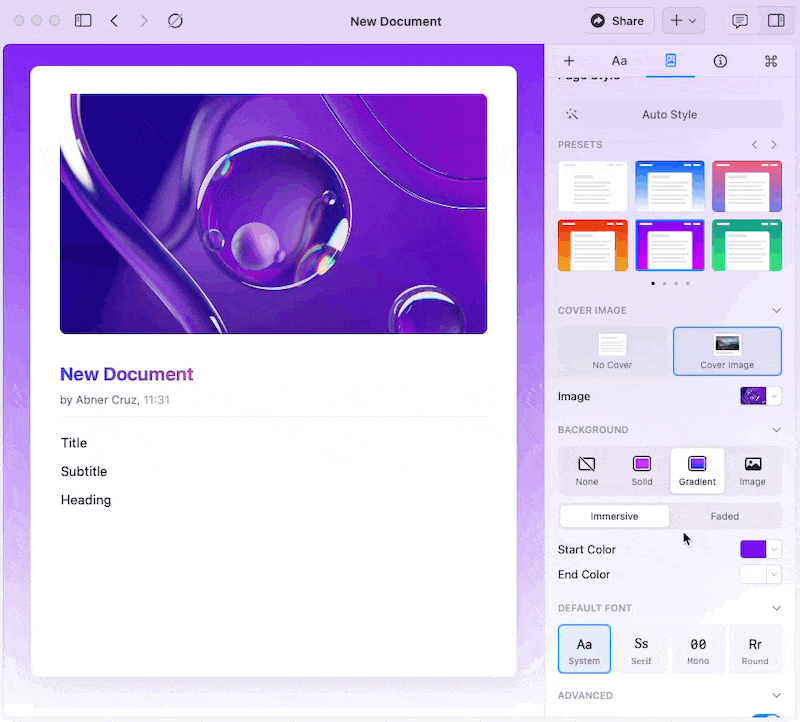Click the Auto Style magic wand icon

click(572, 114)
